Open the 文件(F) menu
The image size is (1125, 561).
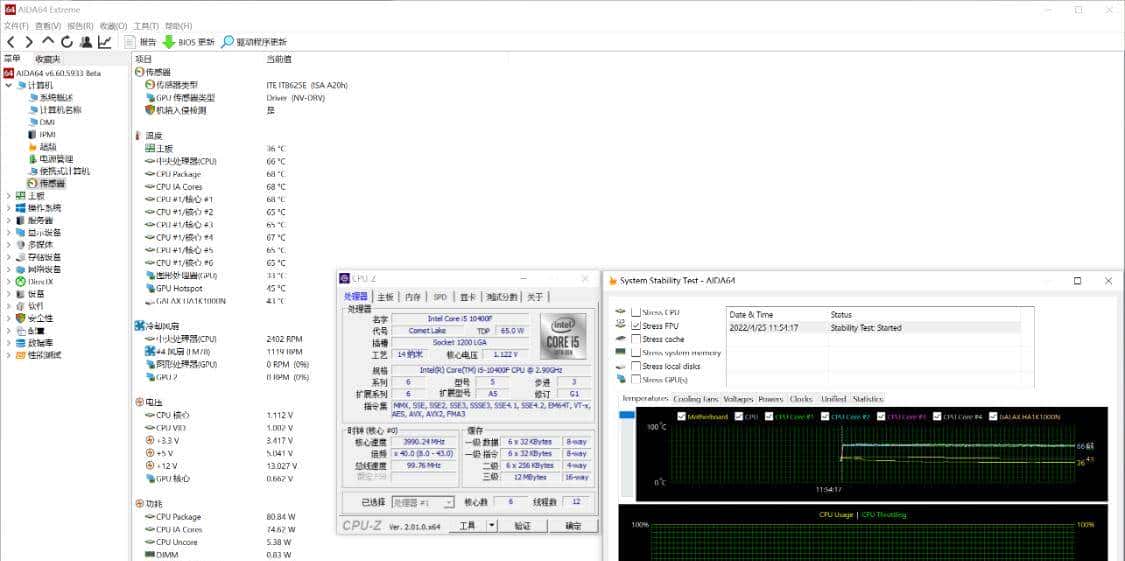pyautogui.click(x=16, y=26)
